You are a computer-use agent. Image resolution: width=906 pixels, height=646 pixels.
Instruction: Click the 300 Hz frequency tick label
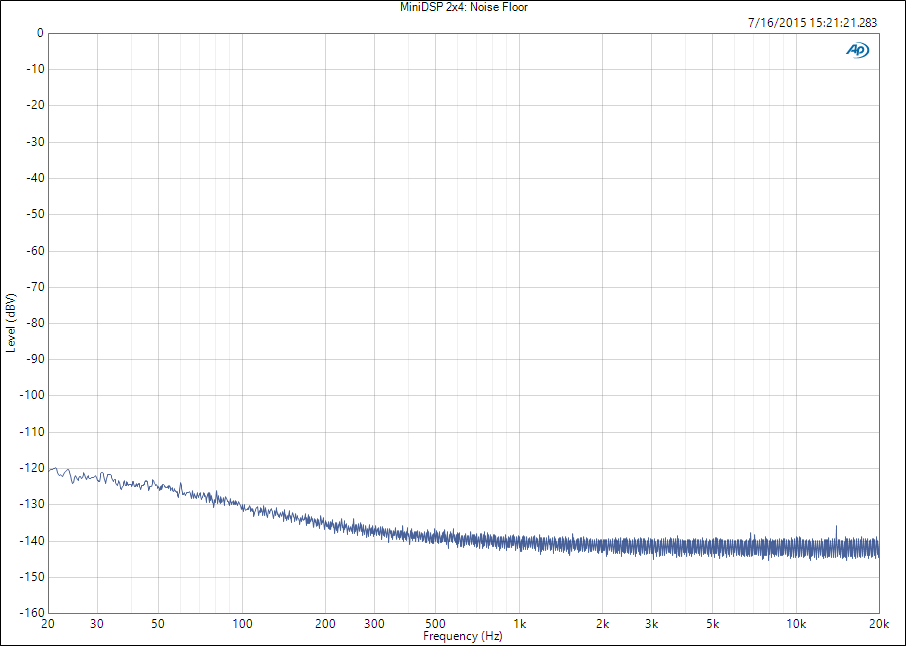pos(374,624)
